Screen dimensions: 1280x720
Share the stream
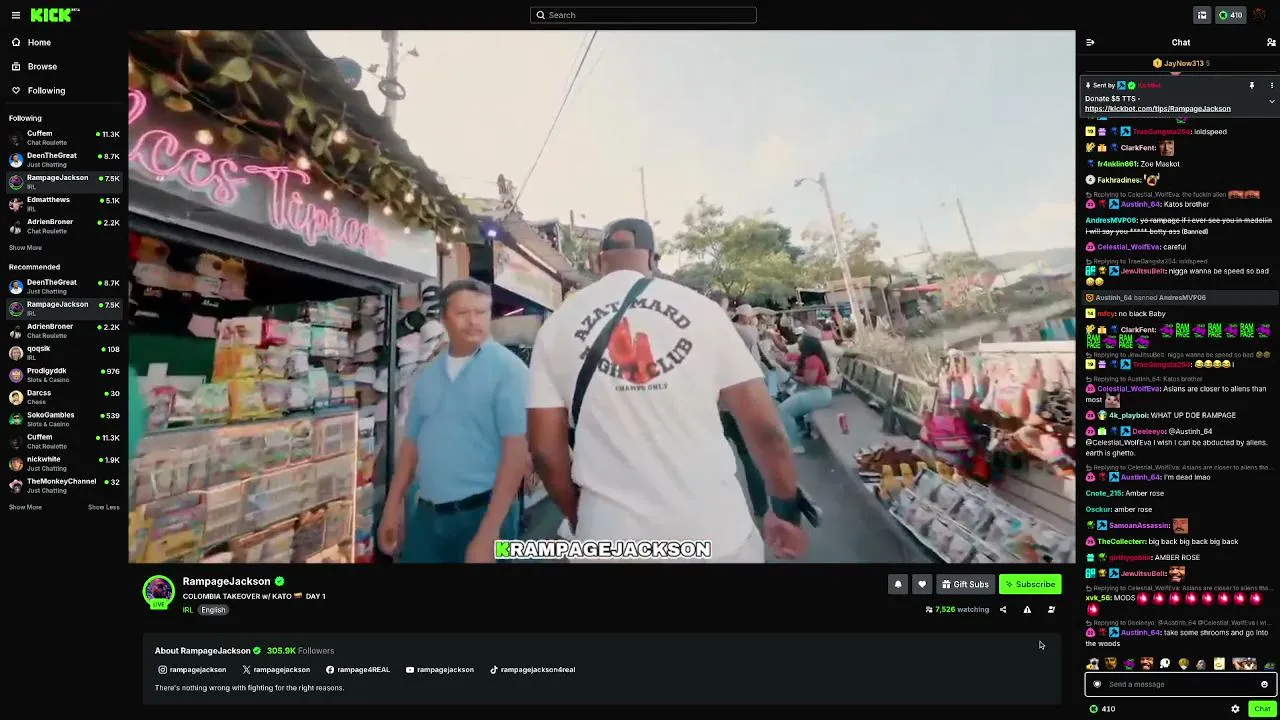tap(1003, 609)
